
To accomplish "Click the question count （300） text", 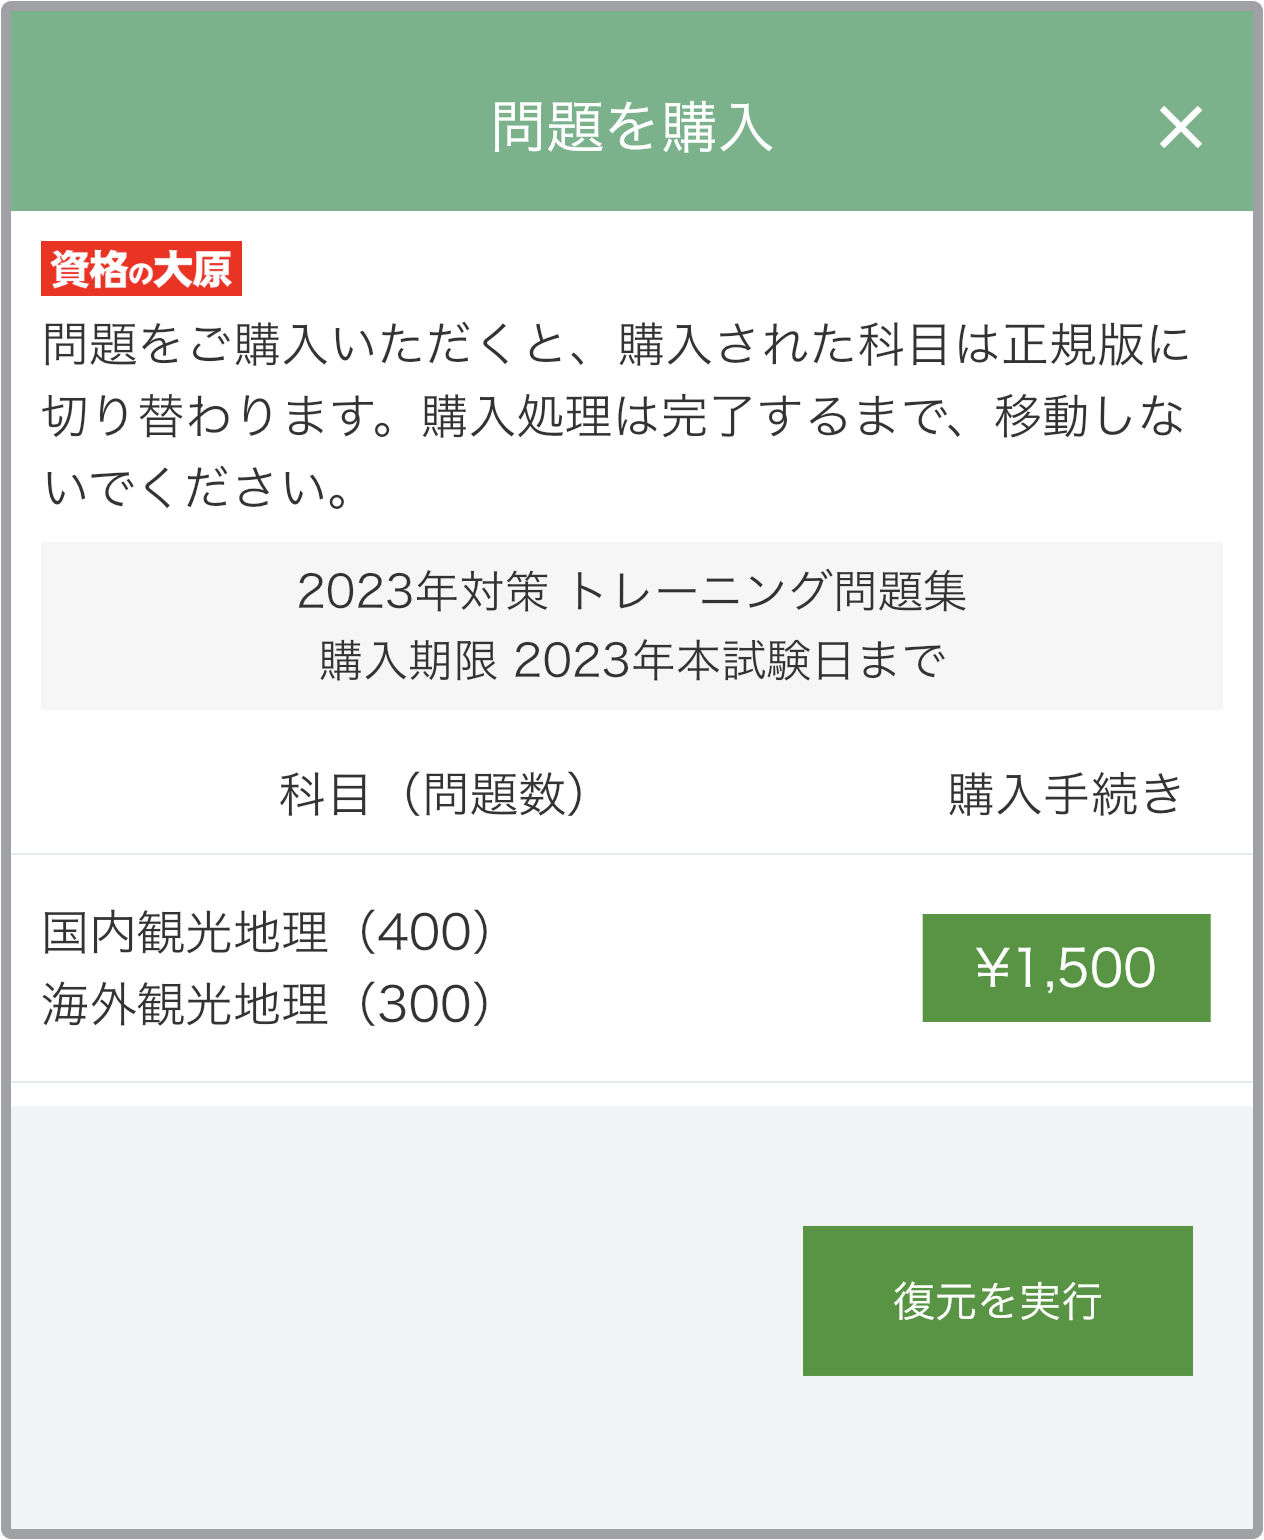I will tap(424, 1004).
